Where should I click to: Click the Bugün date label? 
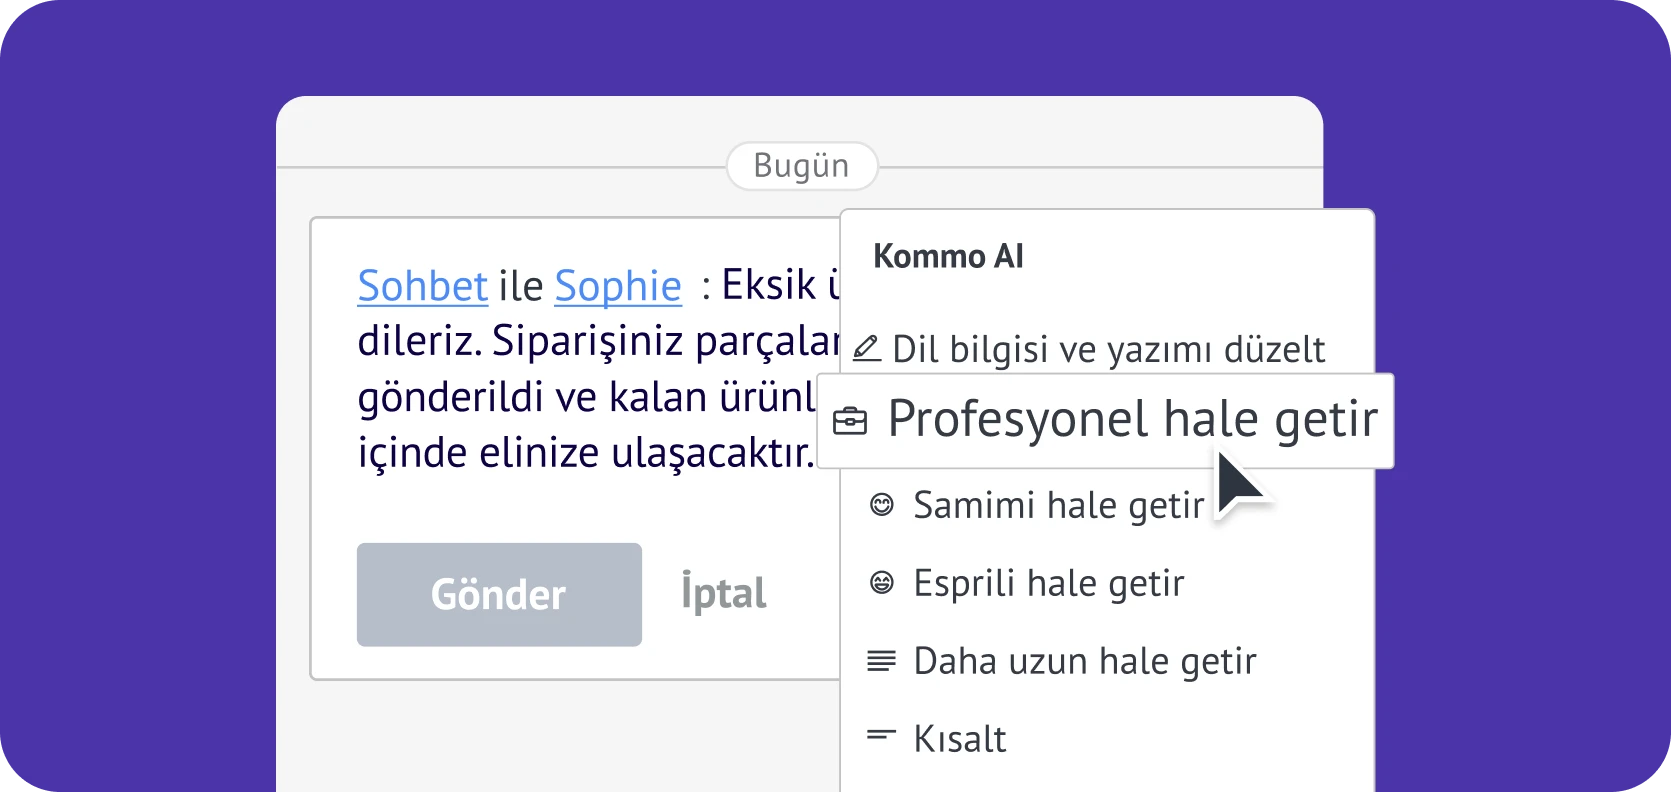pos(801,166)
